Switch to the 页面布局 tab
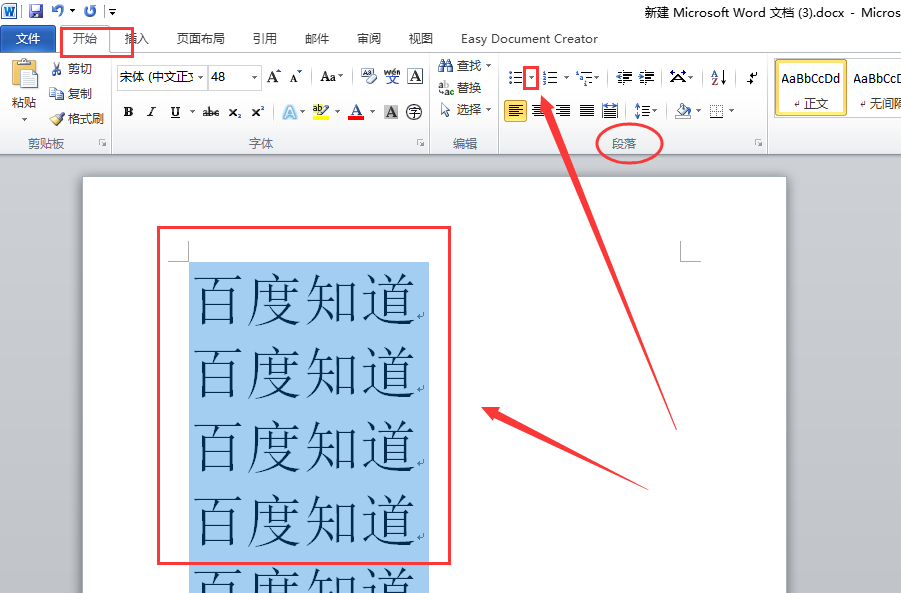This screenshot has height=593, width=901. coord(201,38)
